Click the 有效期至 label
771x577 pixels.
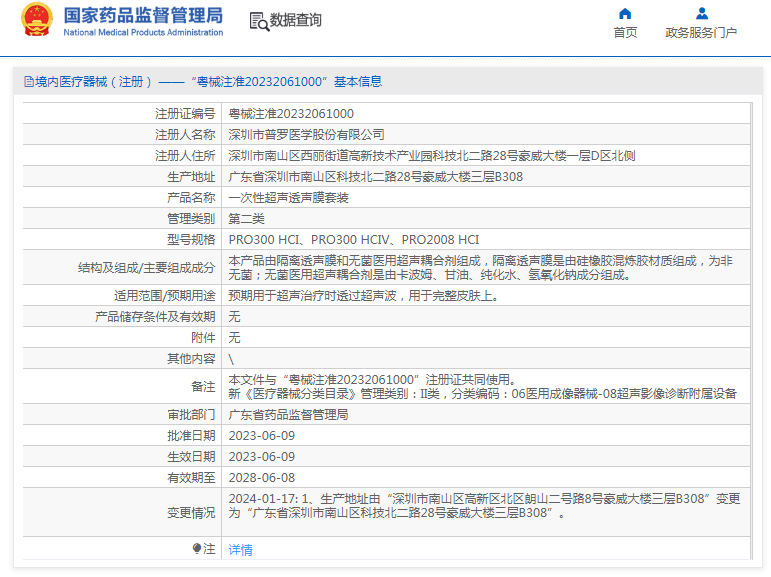(x=191, y=478)
